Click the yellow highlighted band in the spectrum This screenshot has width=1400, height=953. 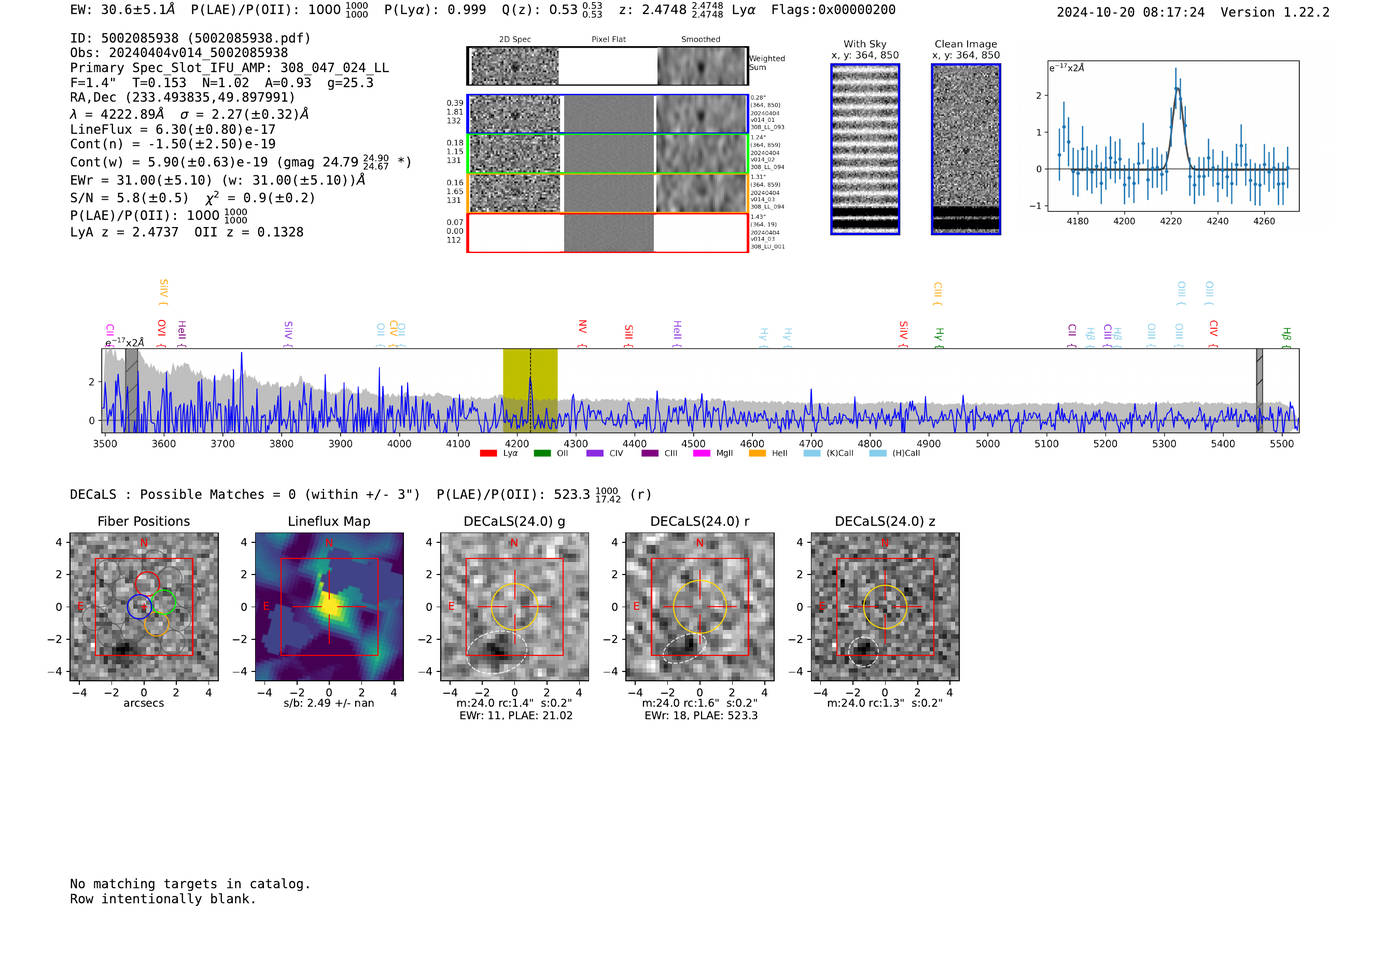[530, 390]
